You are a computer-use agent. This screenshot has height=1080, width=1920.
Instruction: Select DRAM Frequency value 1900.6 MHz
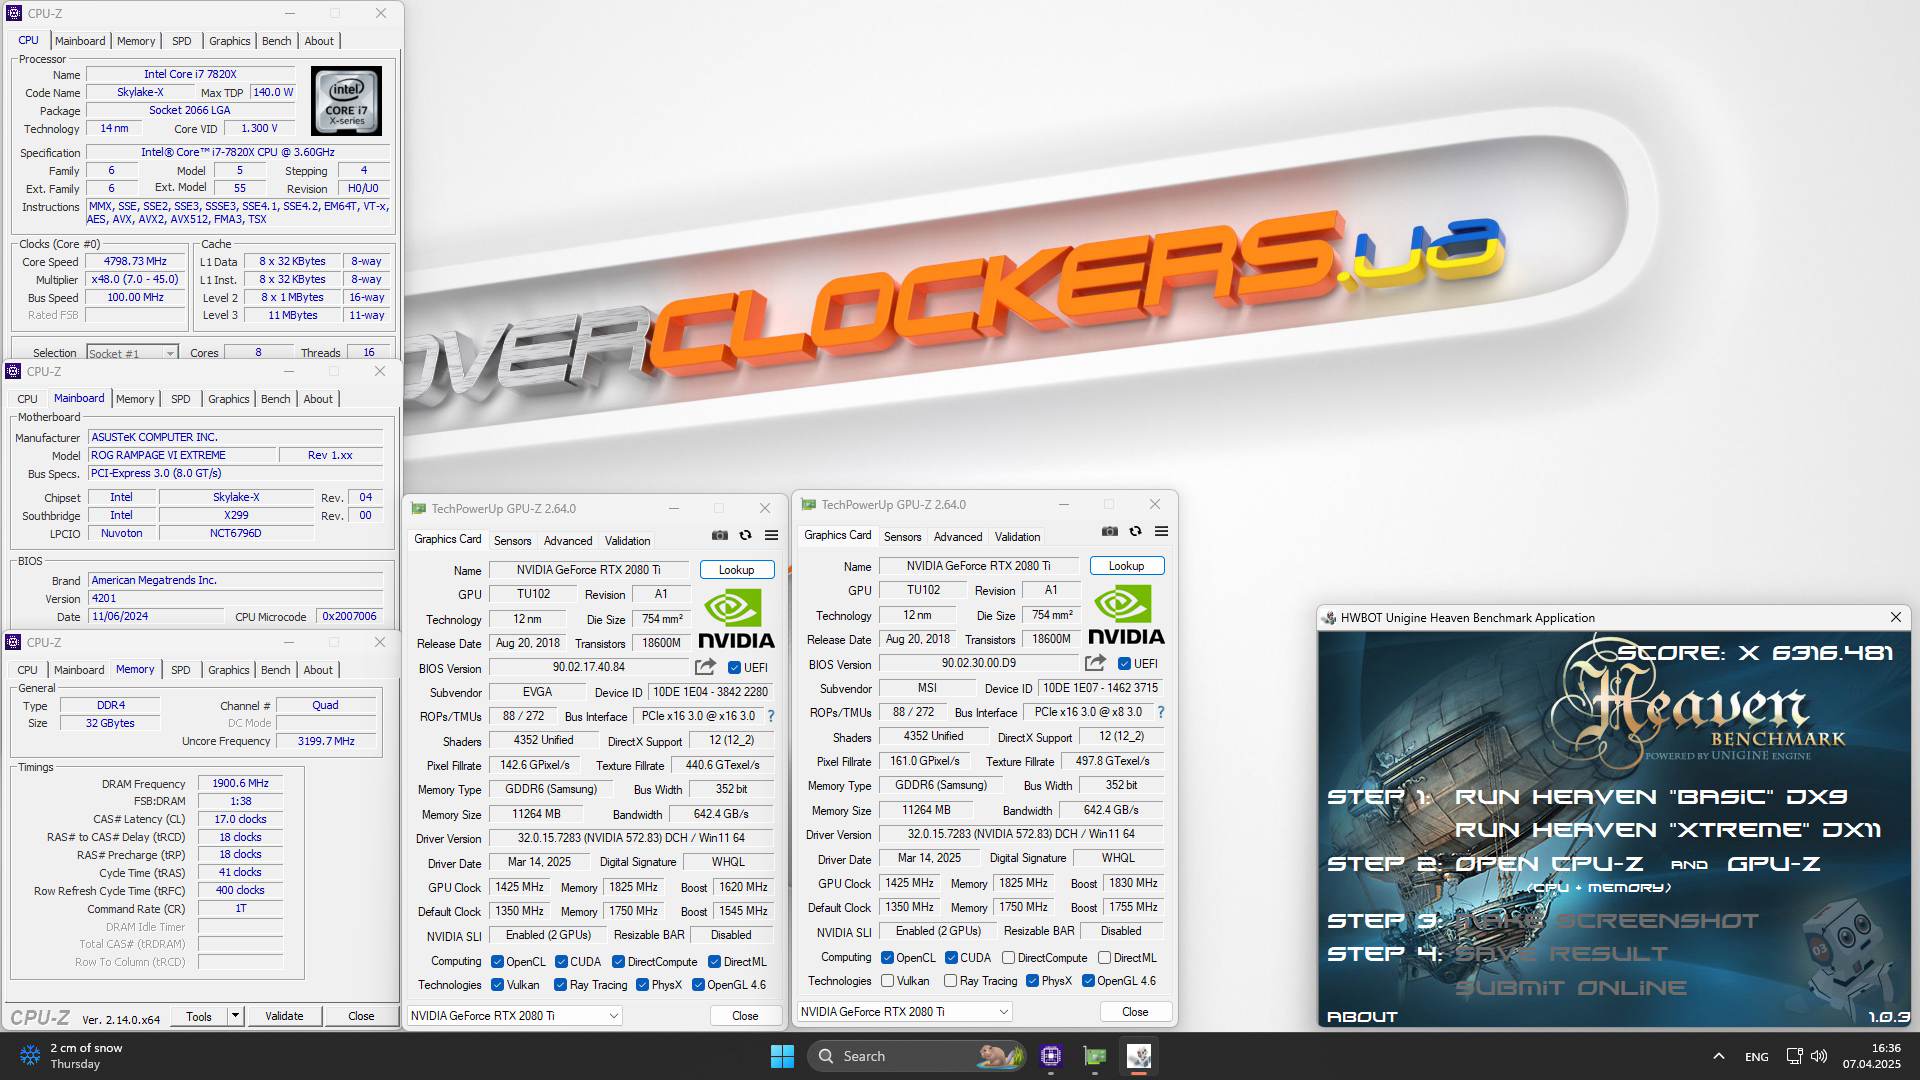[240, 784]
